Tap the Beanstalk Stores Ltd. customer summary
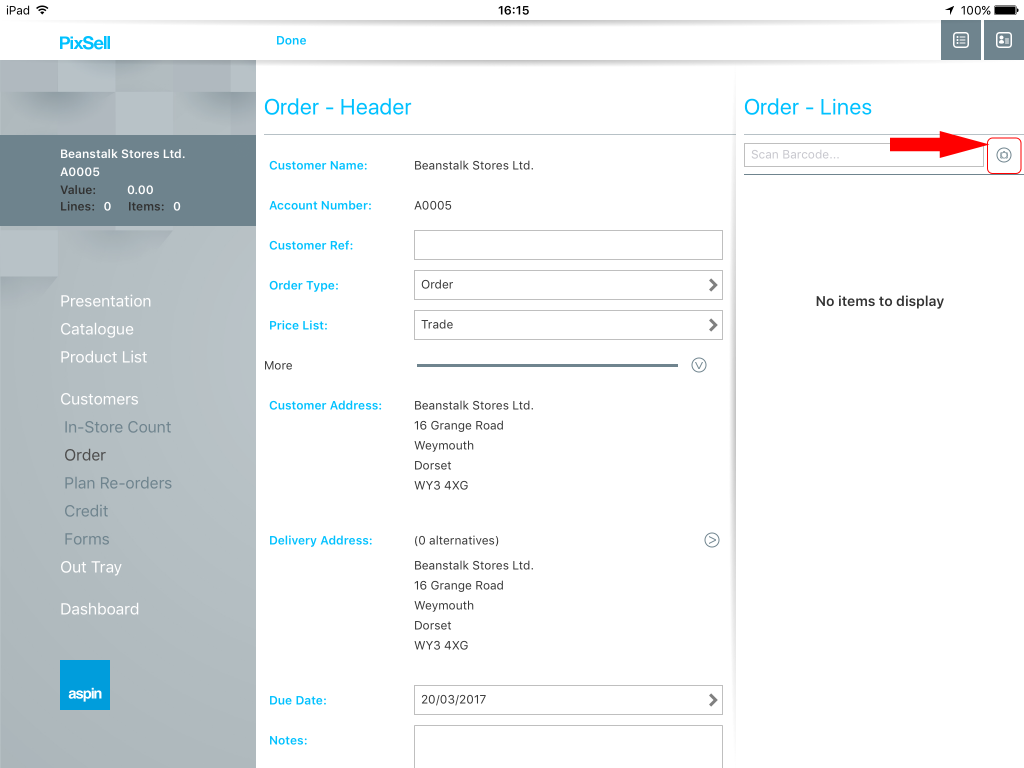Image resolution: width=1024 pixels, height=768 pixels. coord(128,180)
